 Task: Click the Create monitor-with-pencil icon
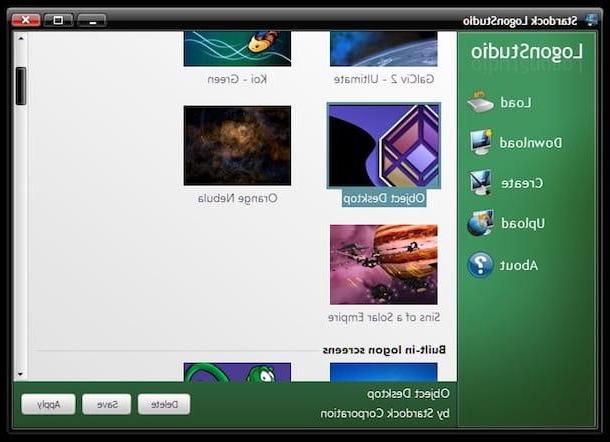pos(480,183)
